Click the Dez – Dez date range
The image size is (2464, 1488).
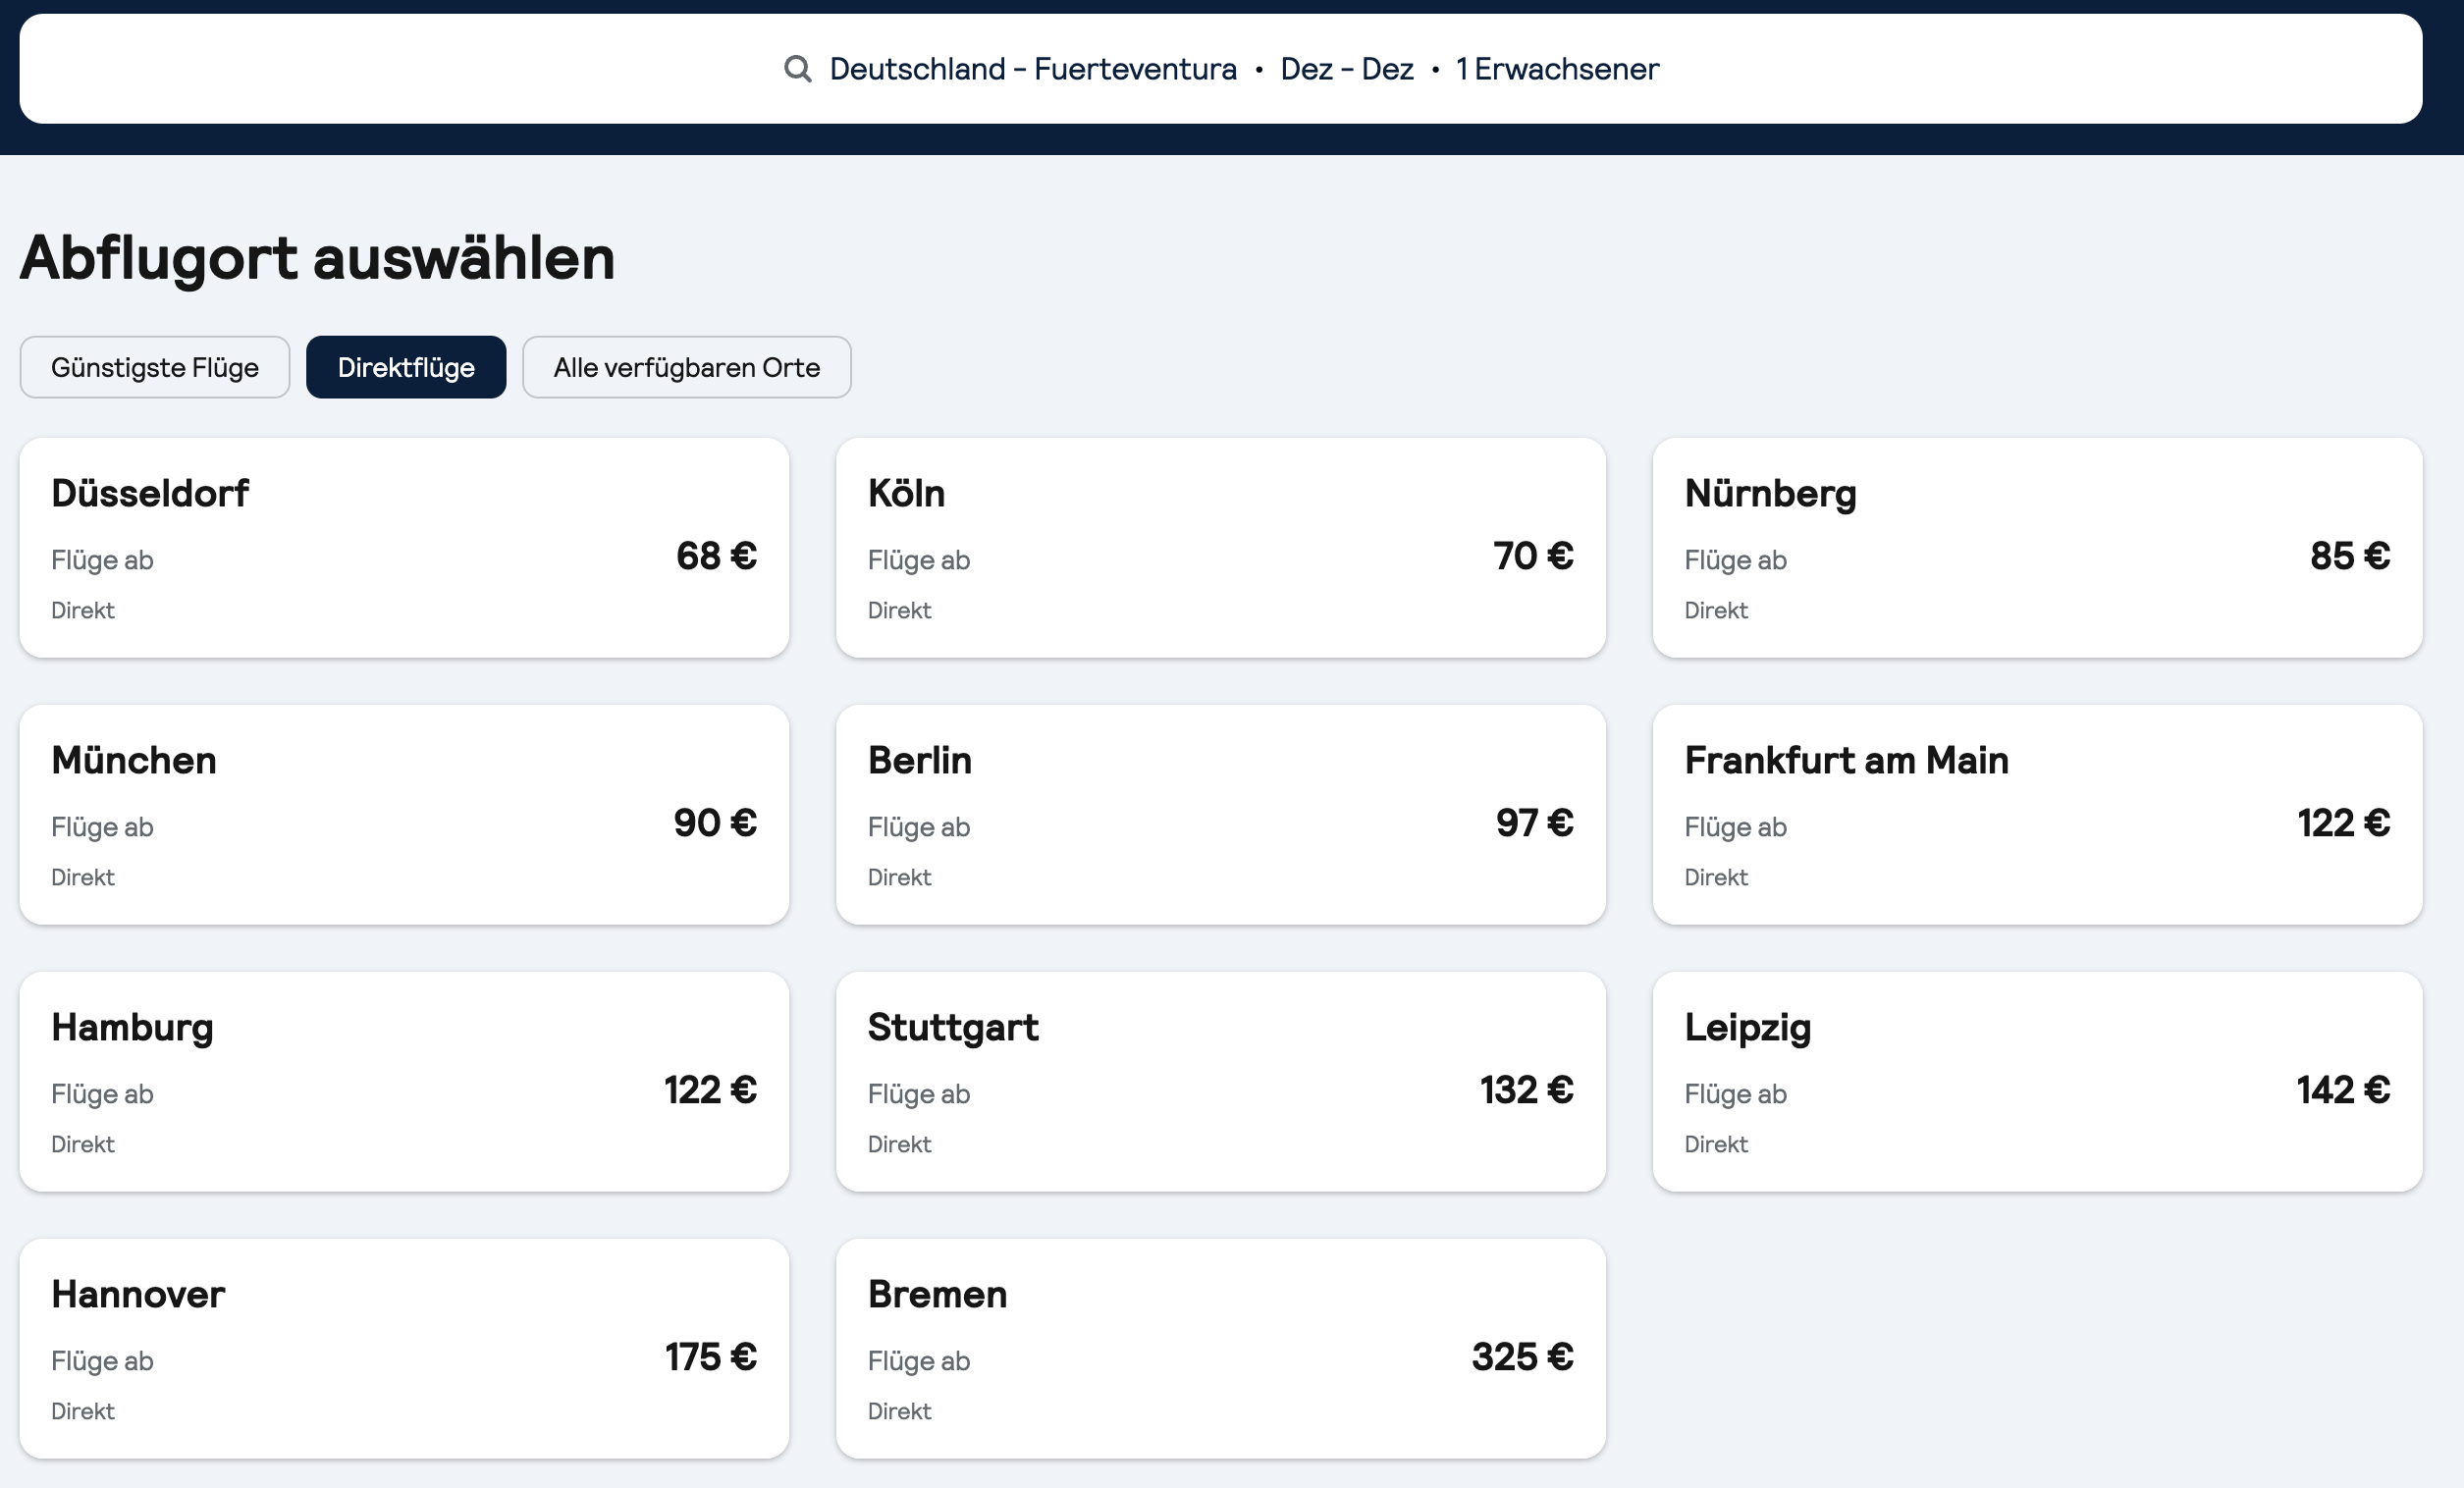click(1346, 69)
